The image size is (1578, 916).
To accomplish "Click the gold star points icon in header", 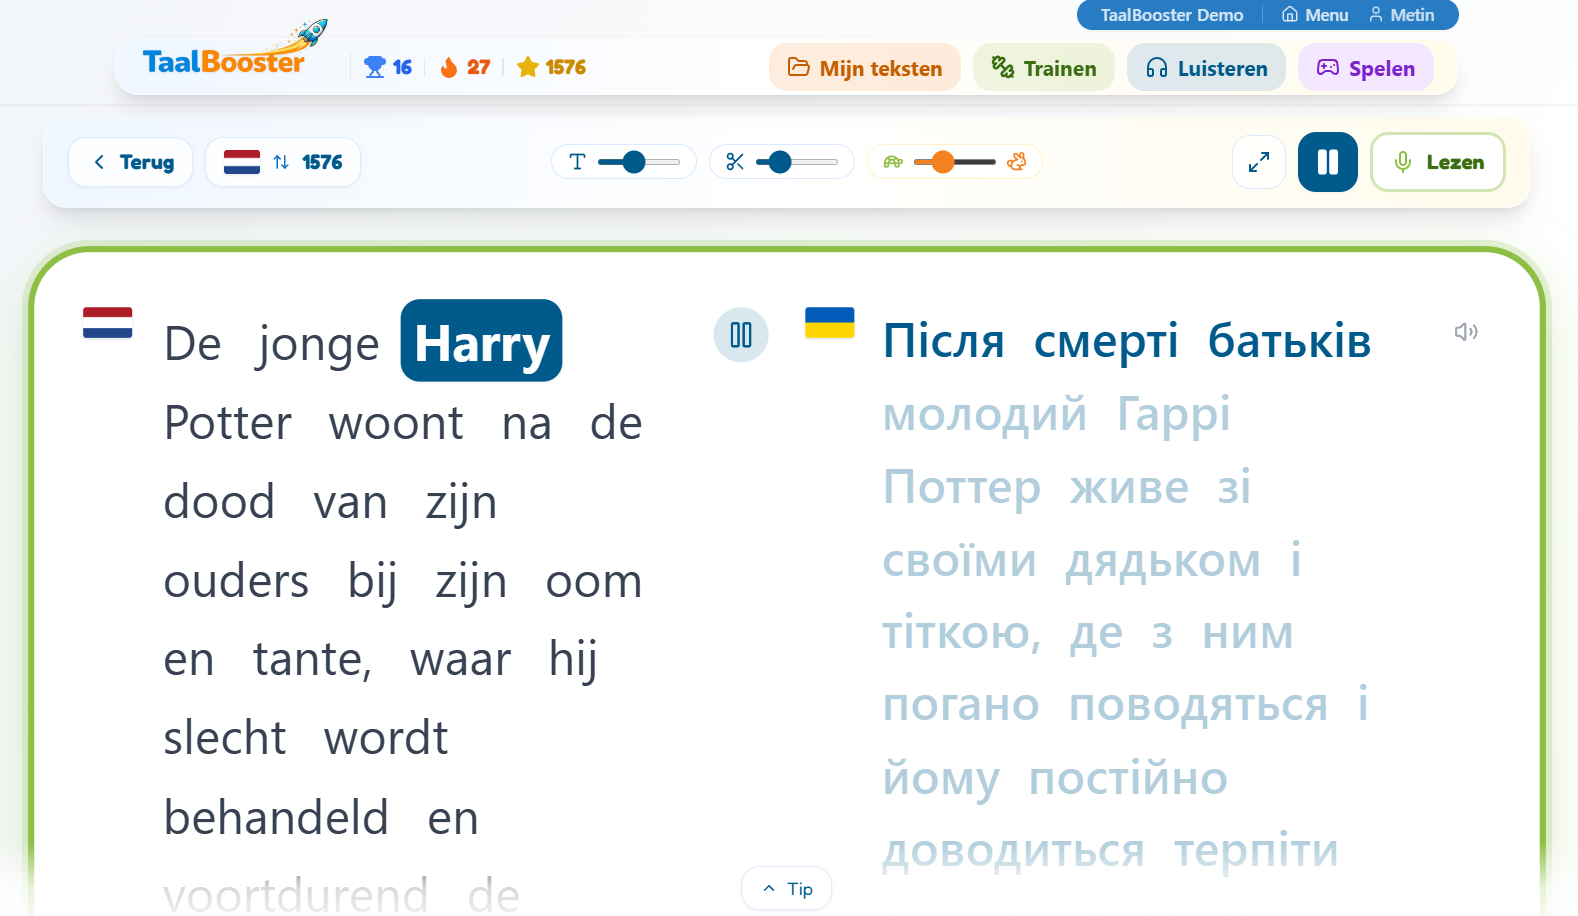I will [x=528, y=67].
